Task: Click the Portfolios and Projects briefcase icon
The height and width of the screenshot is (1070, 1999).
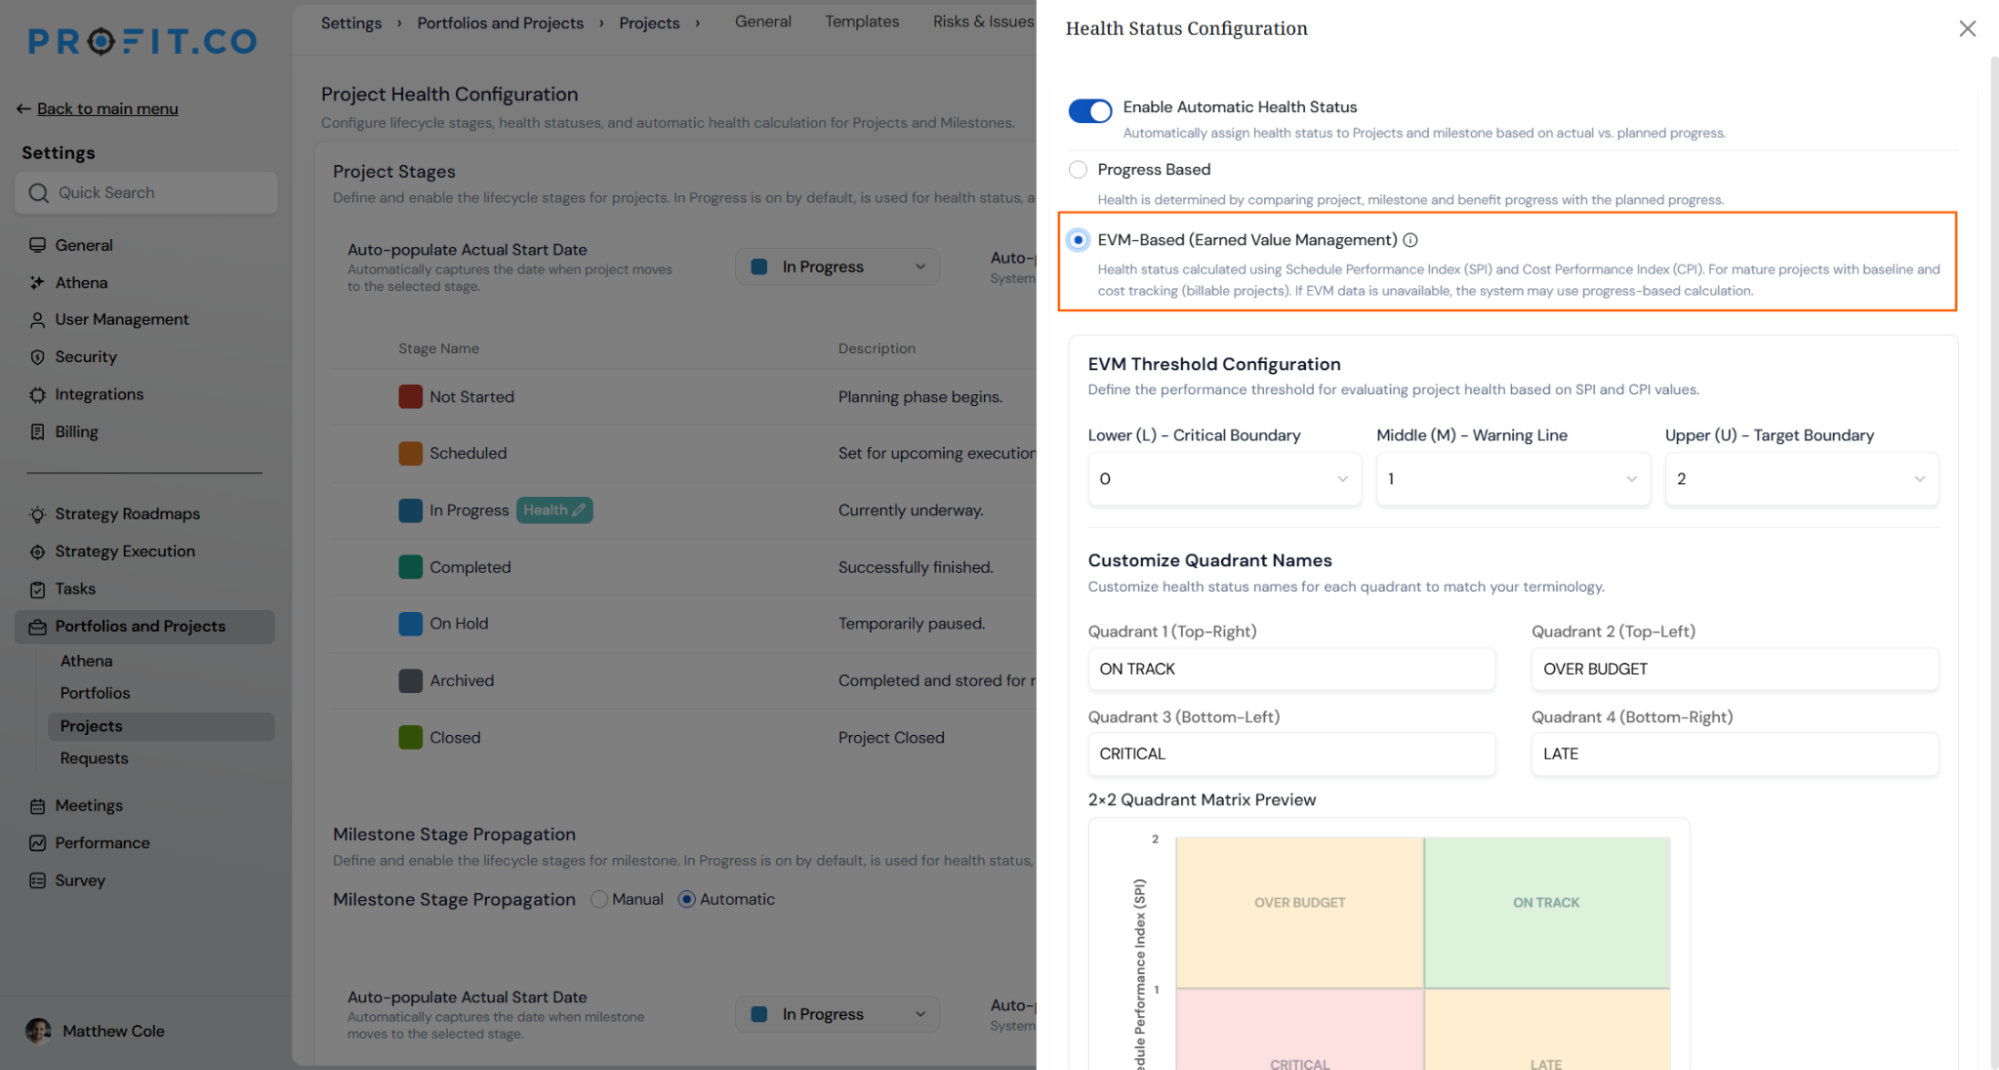Action: (x=37, y=627)
